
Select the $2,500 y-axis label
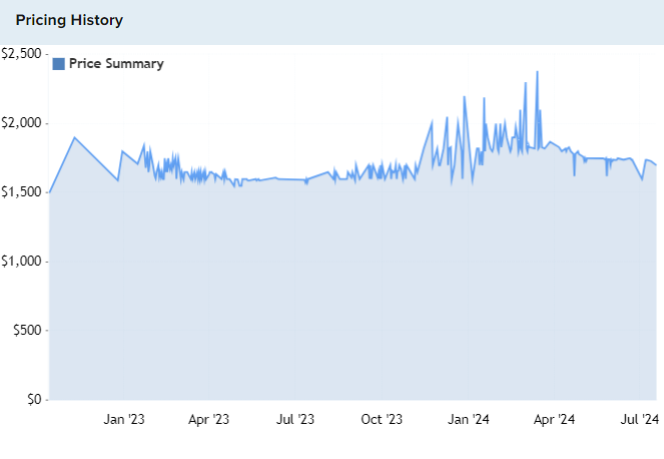(21, 54)
